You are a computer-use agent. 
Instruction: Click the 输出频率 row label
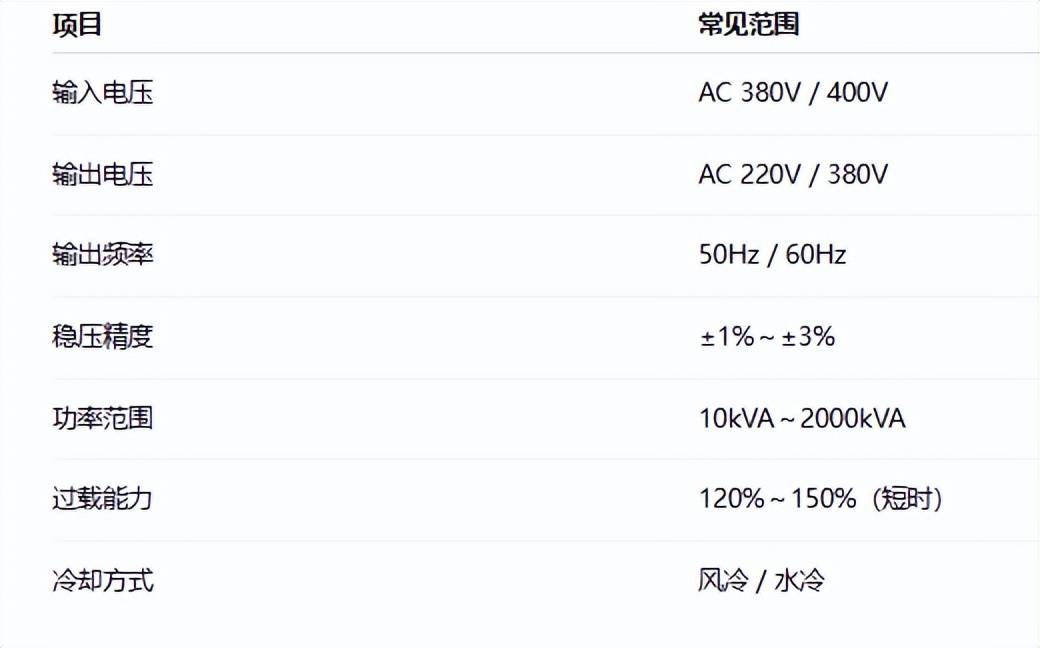tap(102, 255)
